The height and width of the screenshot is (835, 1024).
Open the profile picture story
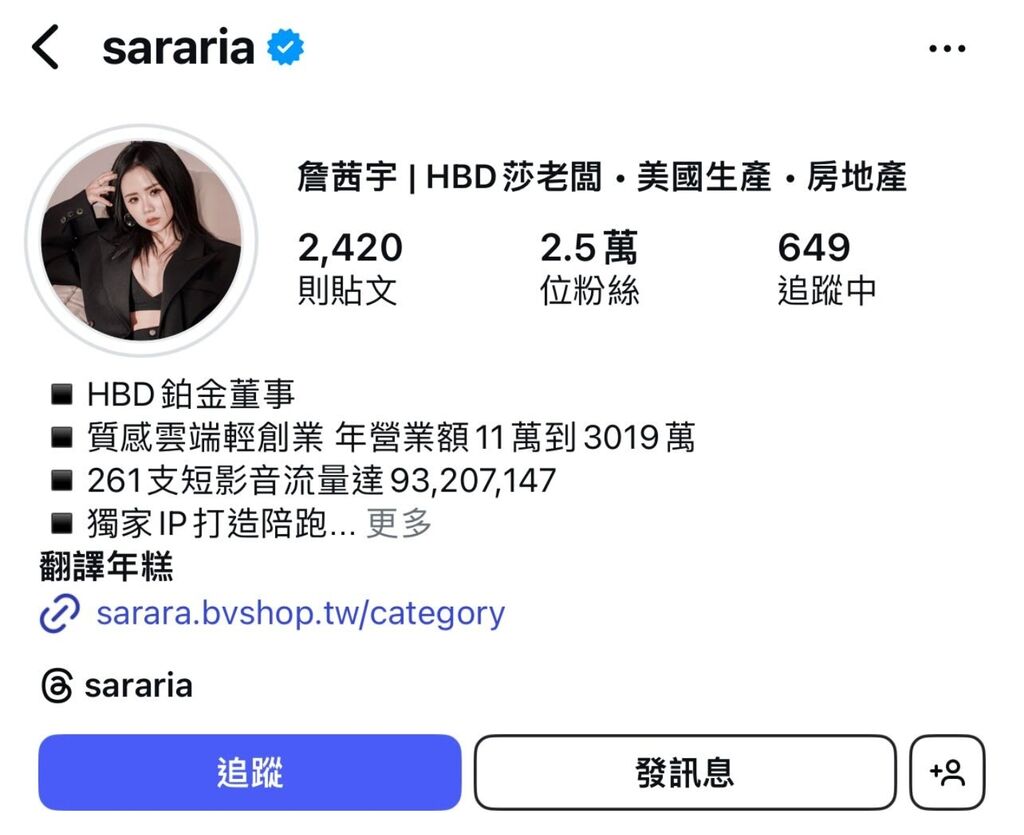point(141,240)
